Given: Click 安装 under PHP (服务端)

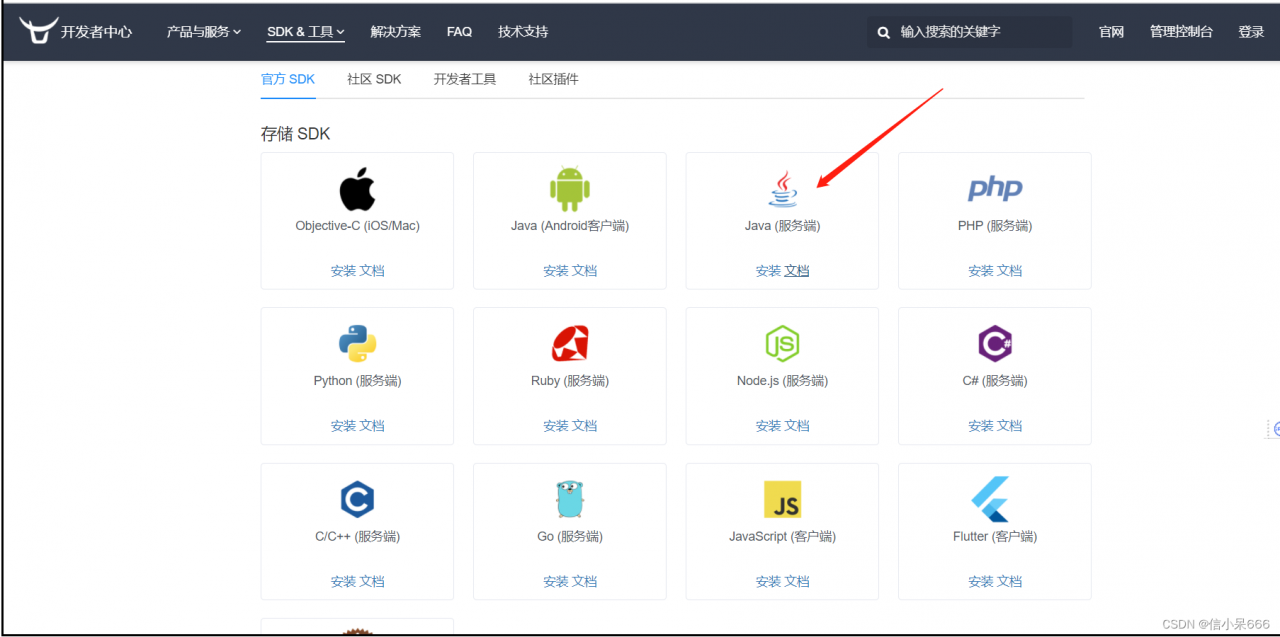Looking at the screenshot, I should point(981,271).
